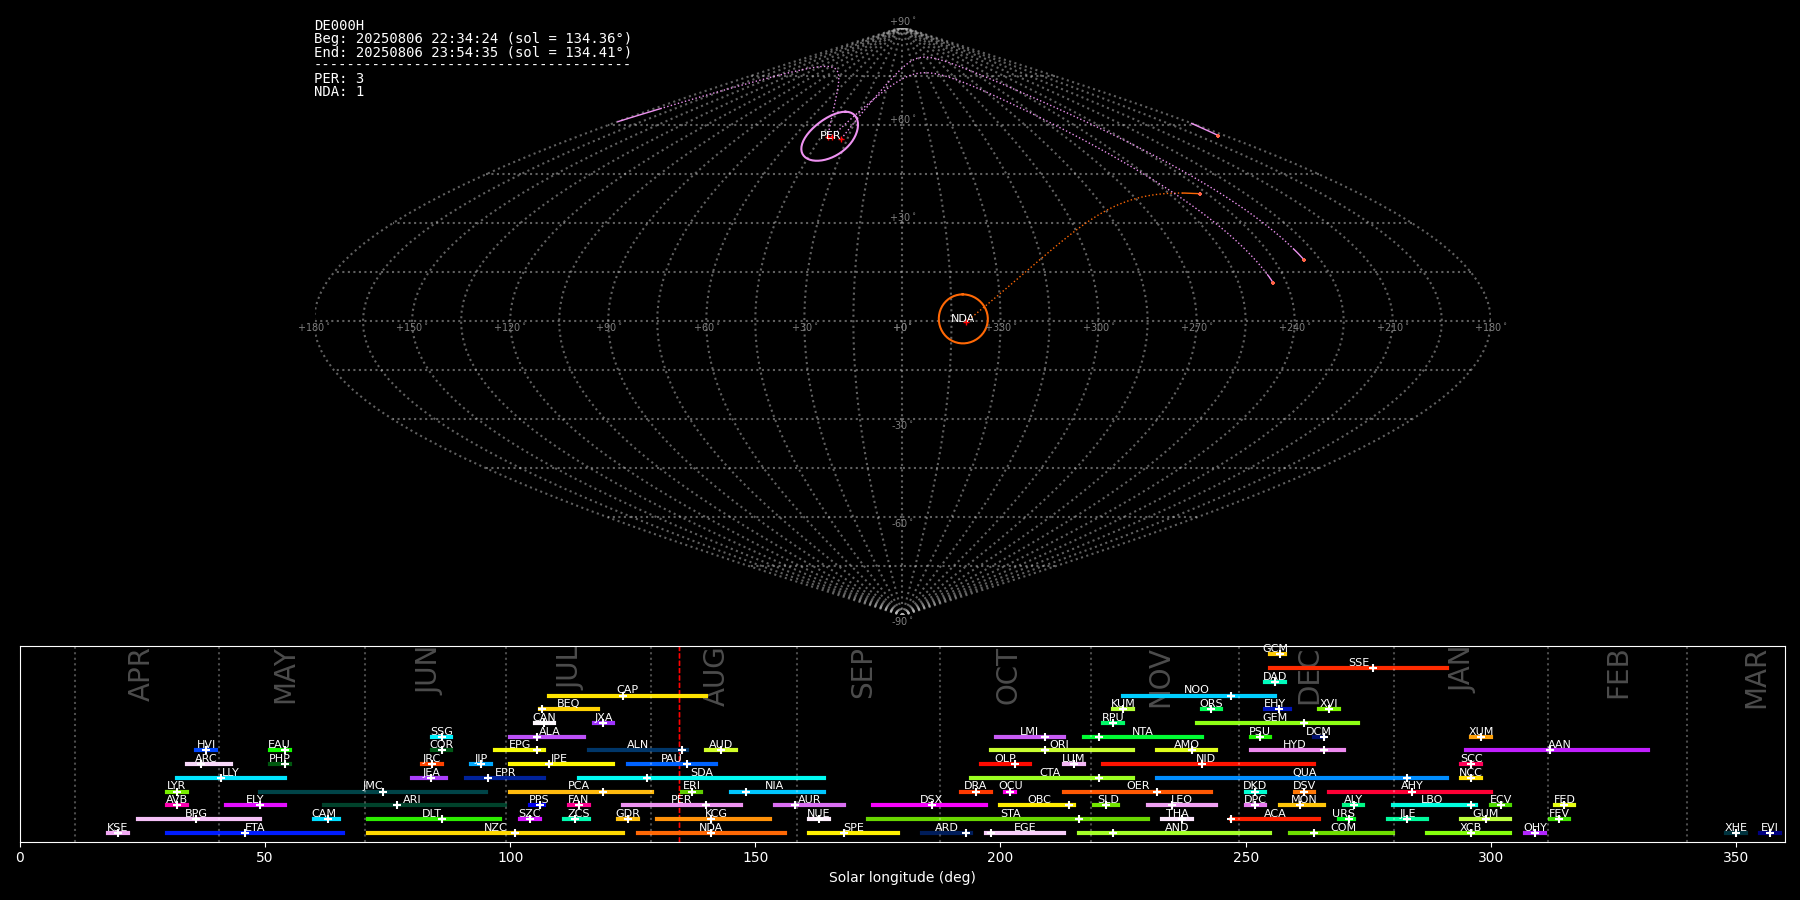
Task: Click the NZC shower label
Action: (x=496, y=828)
